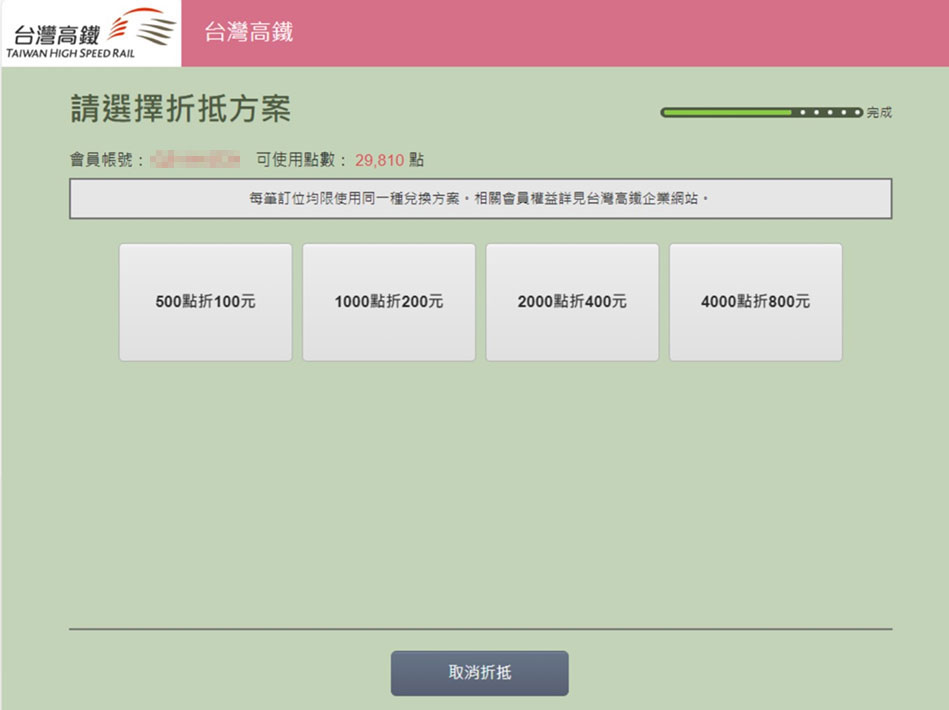Click the 完成 progress label
949x710 pixels.
pyautogui.click(x=879, y=112)
